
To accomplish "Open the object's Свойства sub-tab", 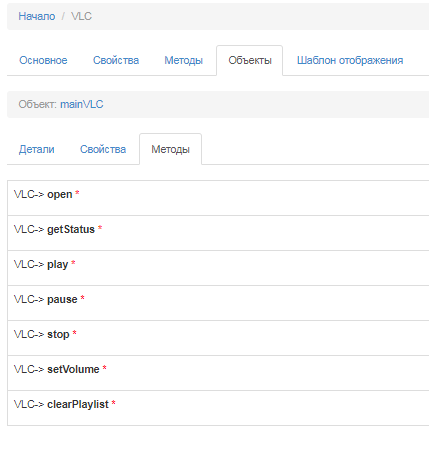I will 103,149.
